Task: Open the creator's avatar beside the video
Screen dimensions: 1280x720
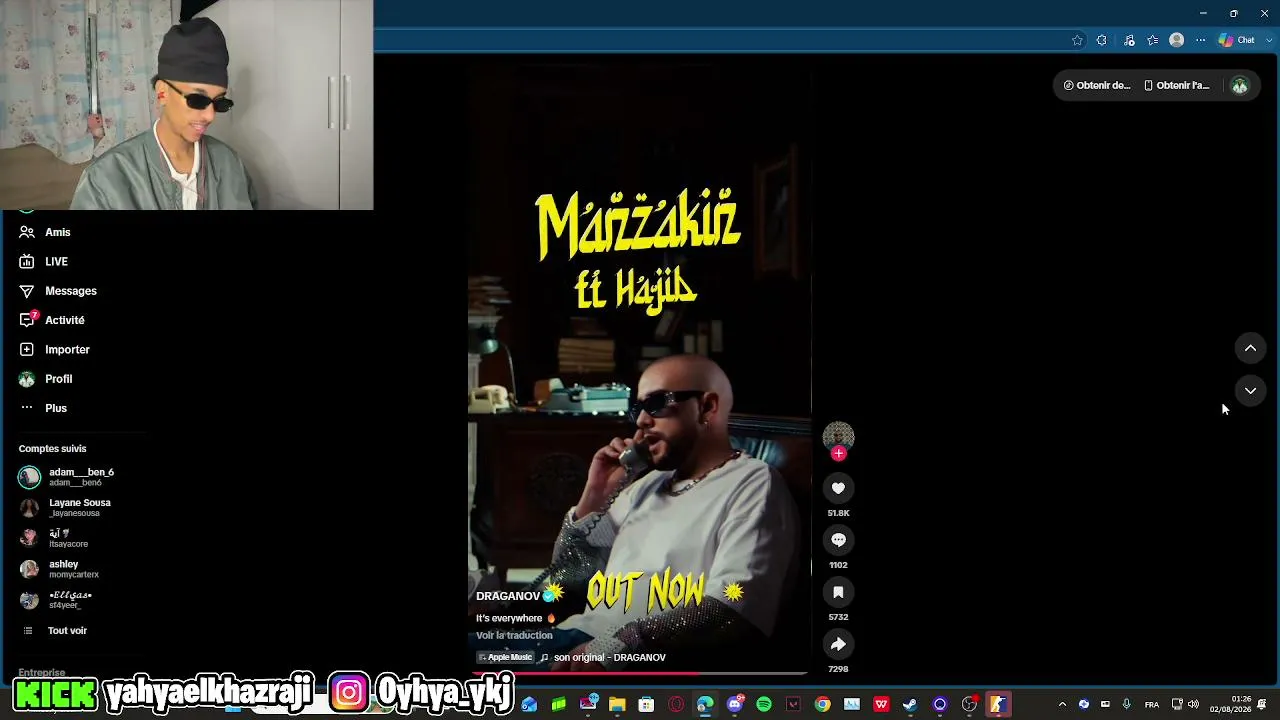Action: [838, 436]
